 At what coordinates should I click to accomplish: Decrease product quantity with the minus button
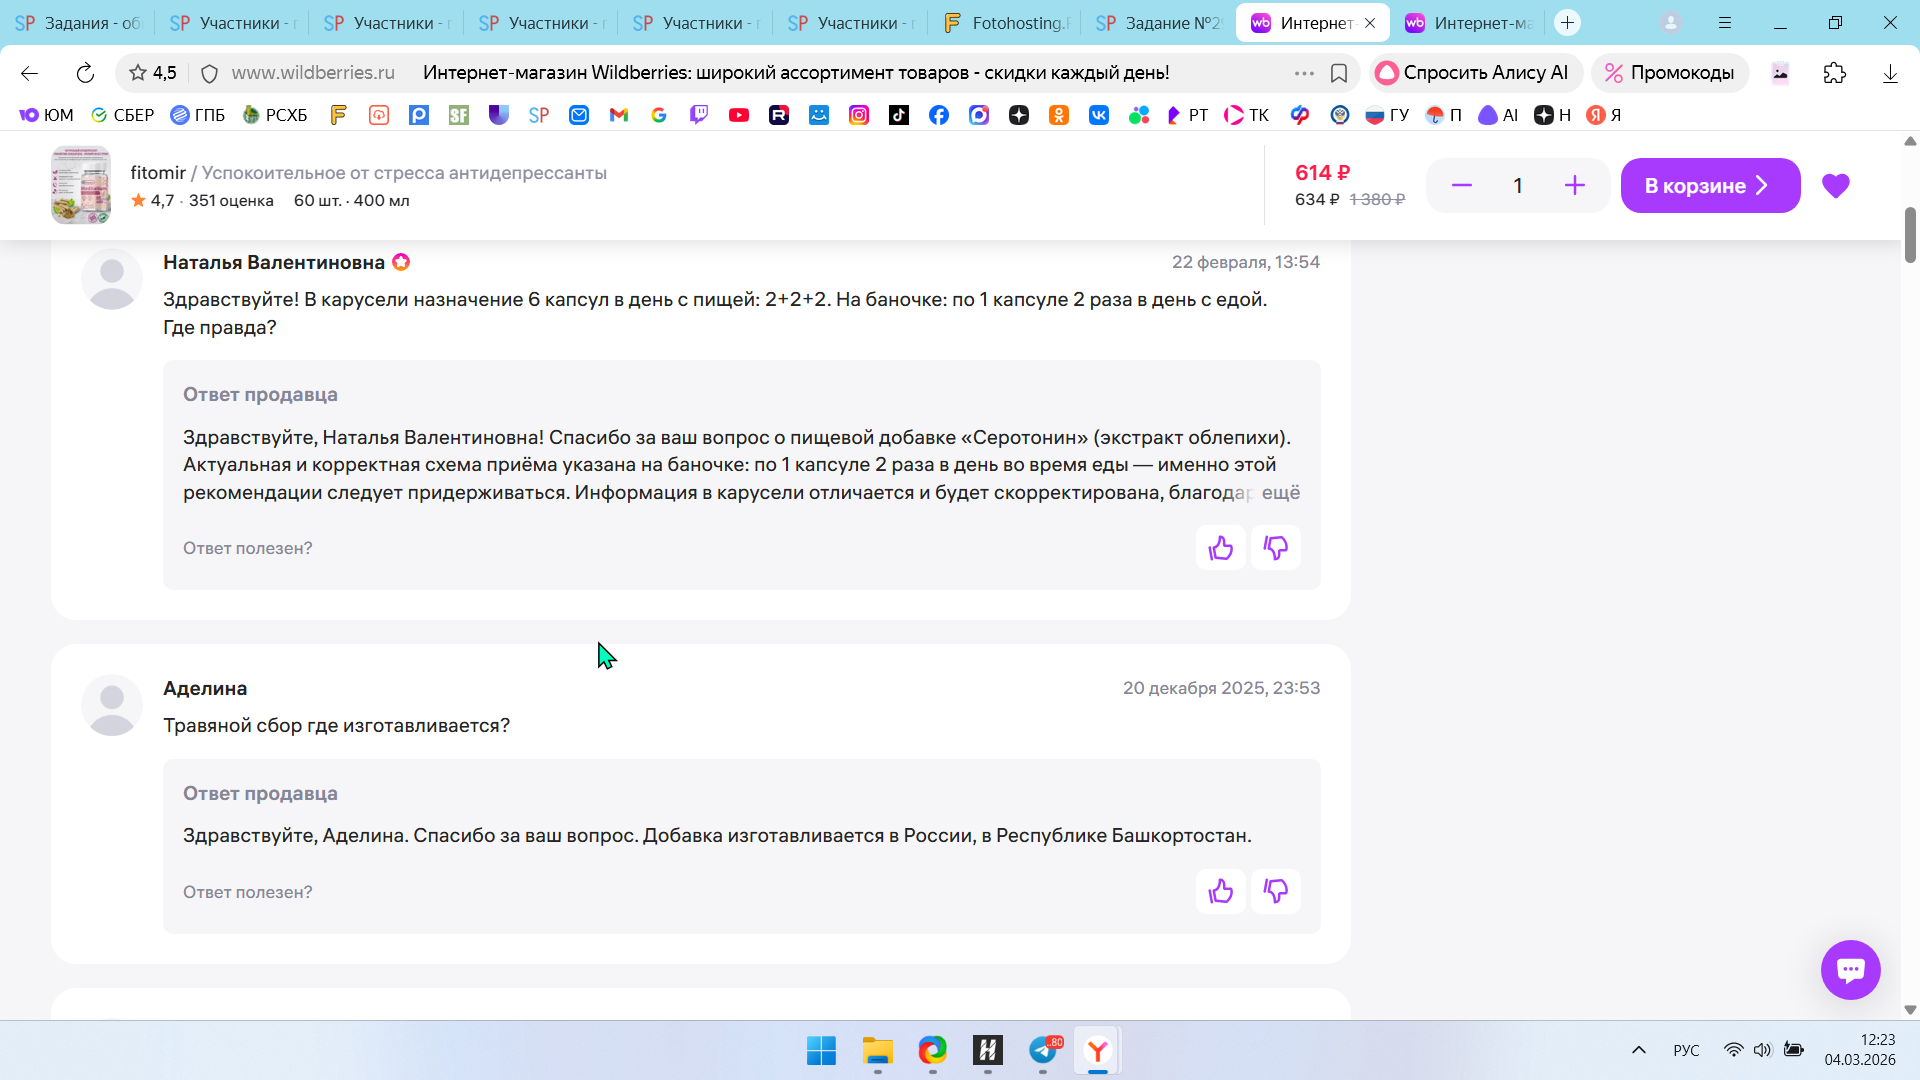click(1461, 186)
